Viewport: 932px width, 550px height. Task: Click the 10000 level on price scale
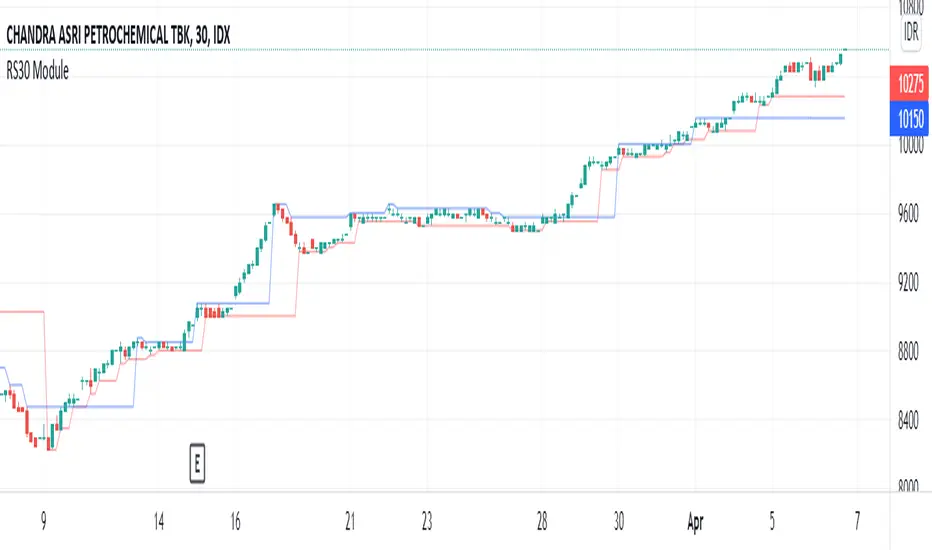click(910, 147)
